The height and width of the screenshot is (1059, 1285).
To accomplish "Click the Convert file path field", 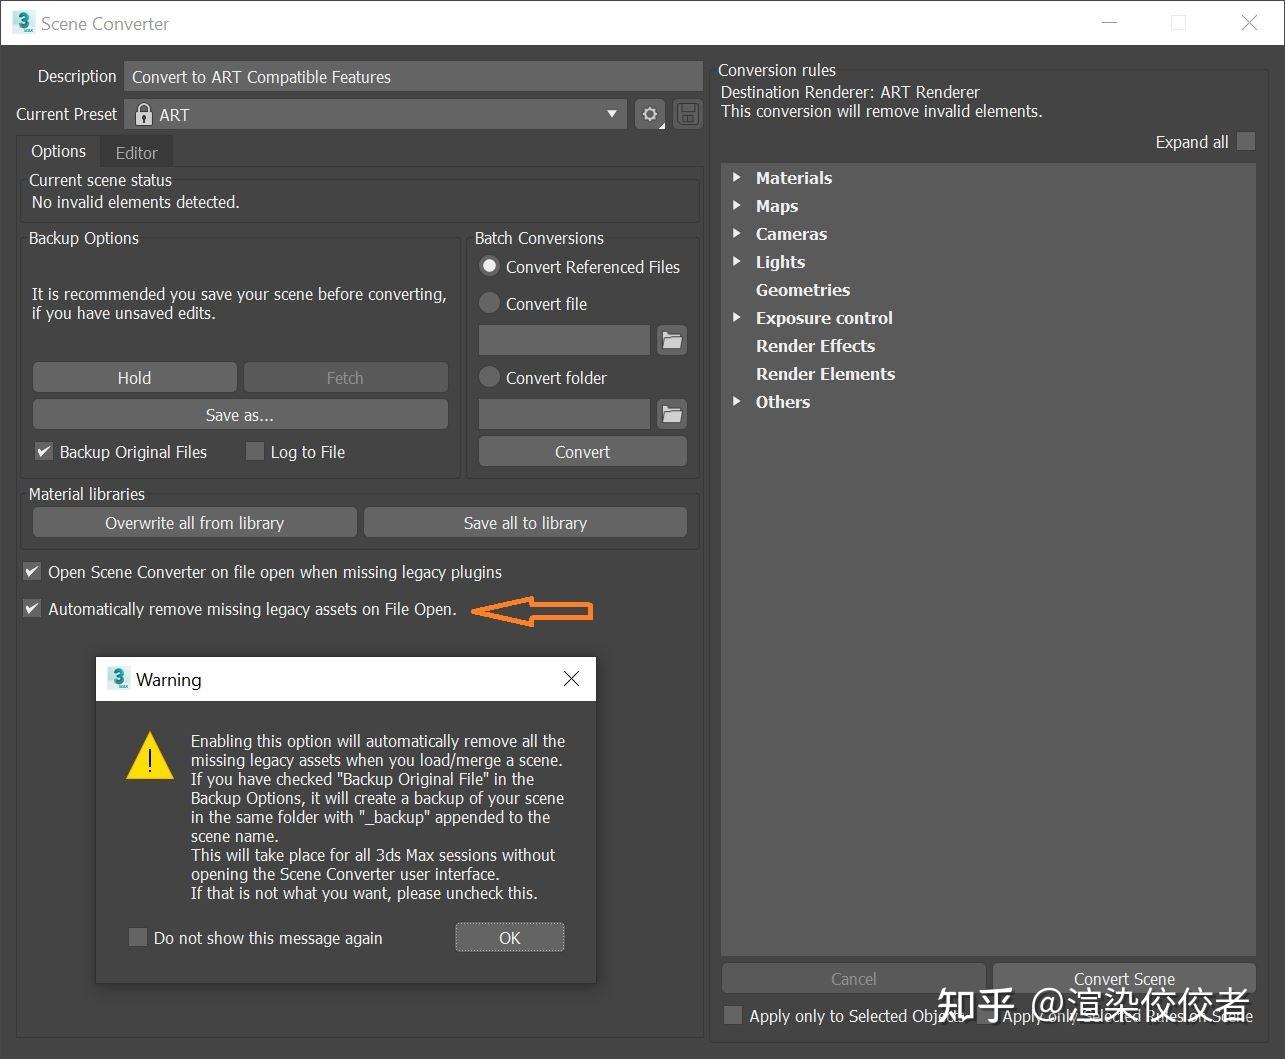I will [x=564, y=341].
